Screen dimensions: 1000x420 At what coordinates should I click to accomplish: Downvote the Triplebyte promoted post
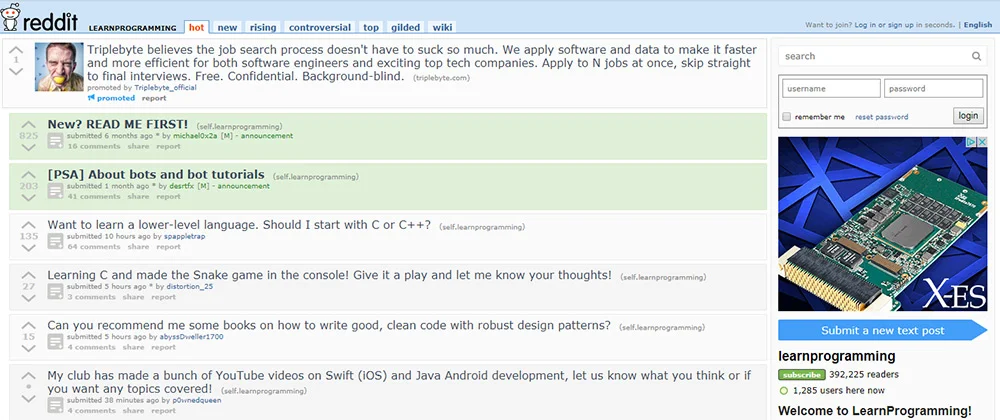(17, 71)
